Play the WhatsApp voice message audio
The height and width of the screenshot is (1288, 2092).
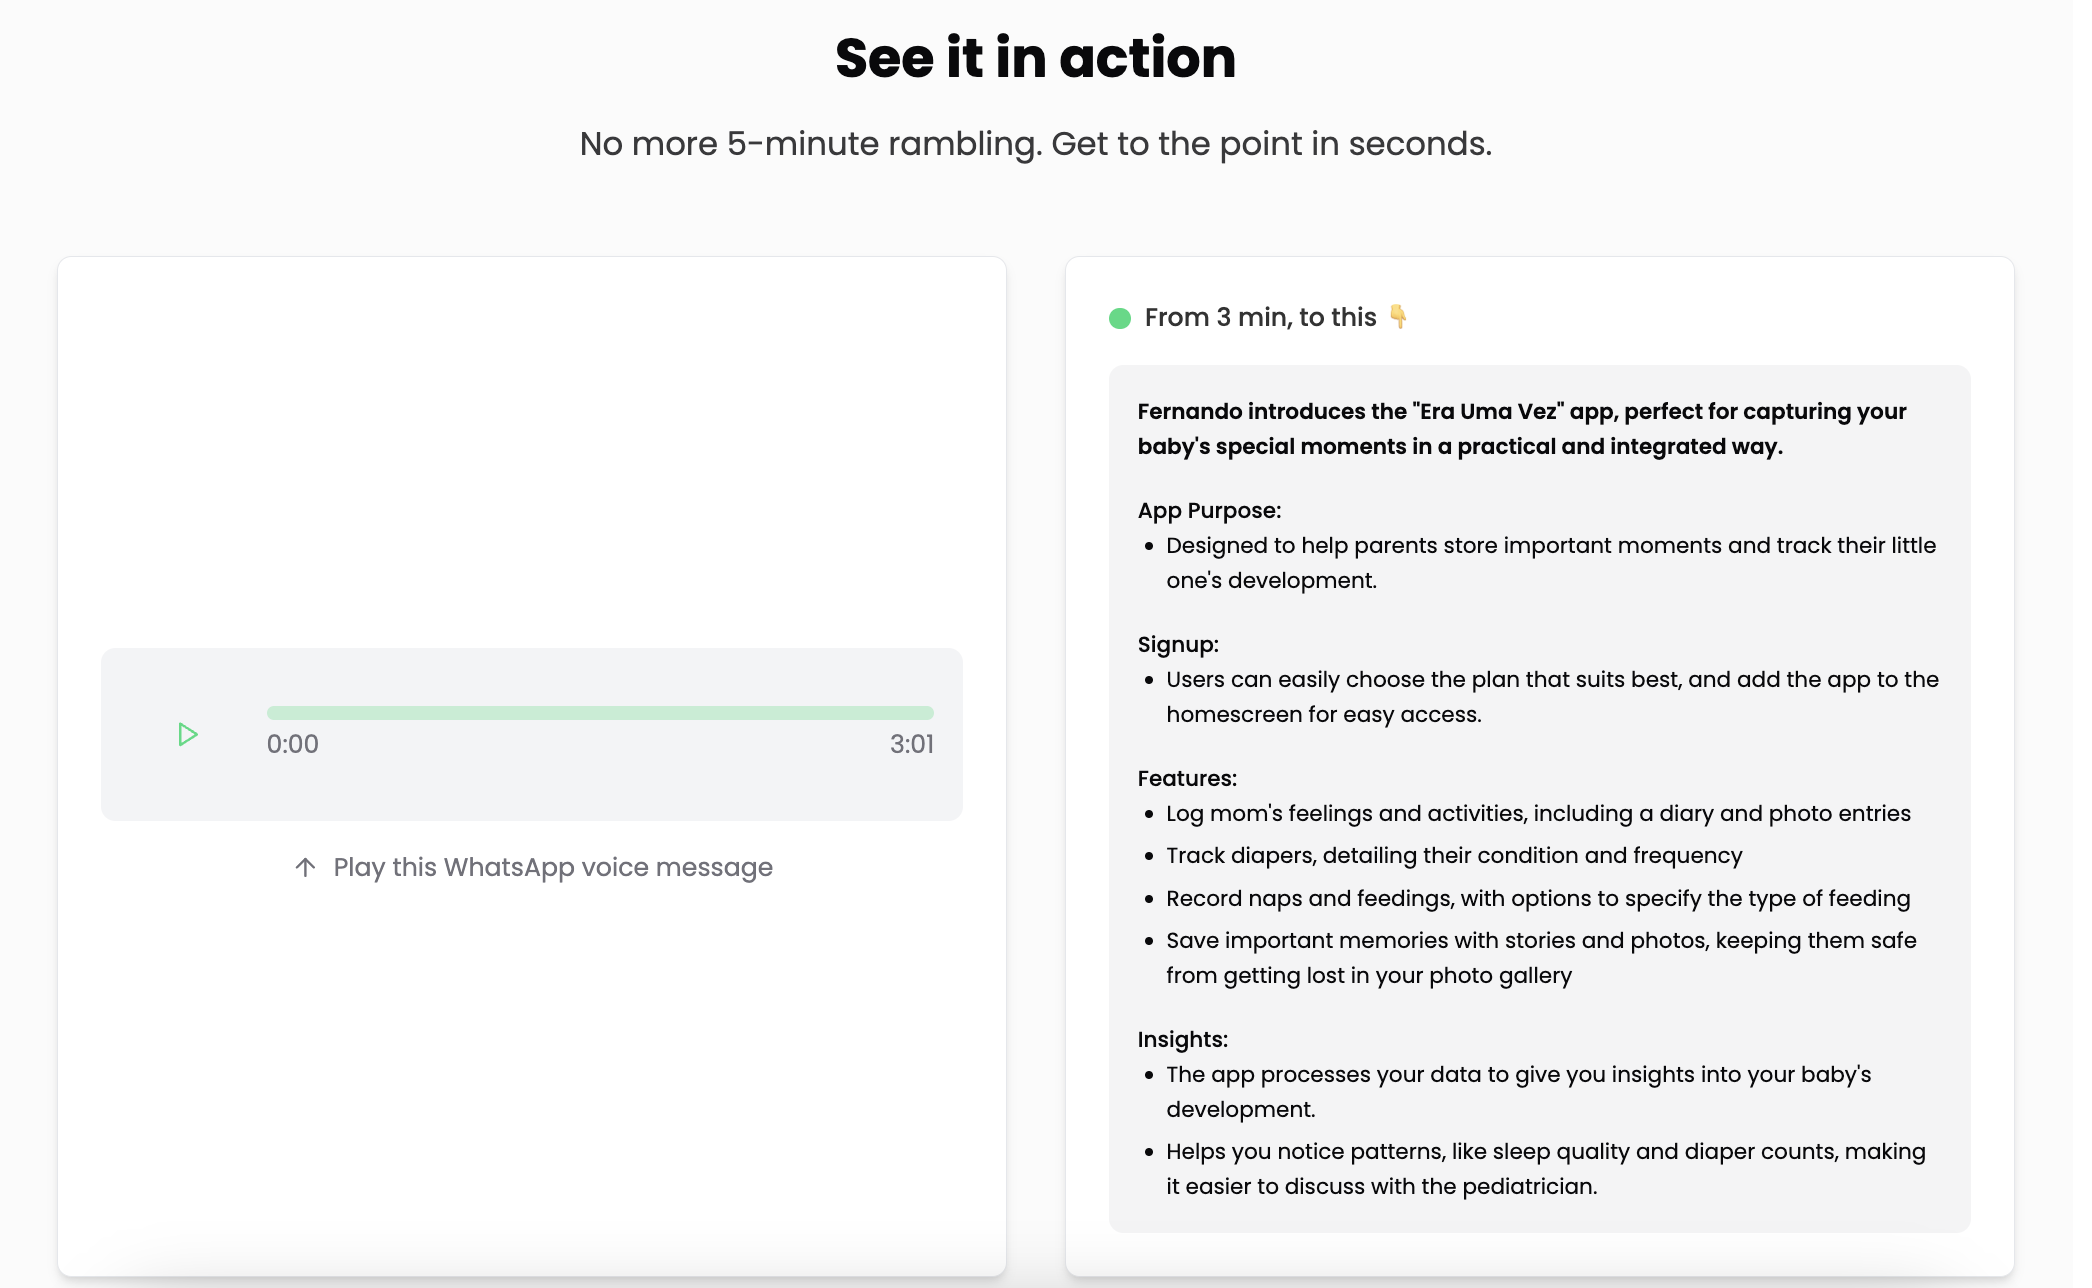tap(187, 735)
